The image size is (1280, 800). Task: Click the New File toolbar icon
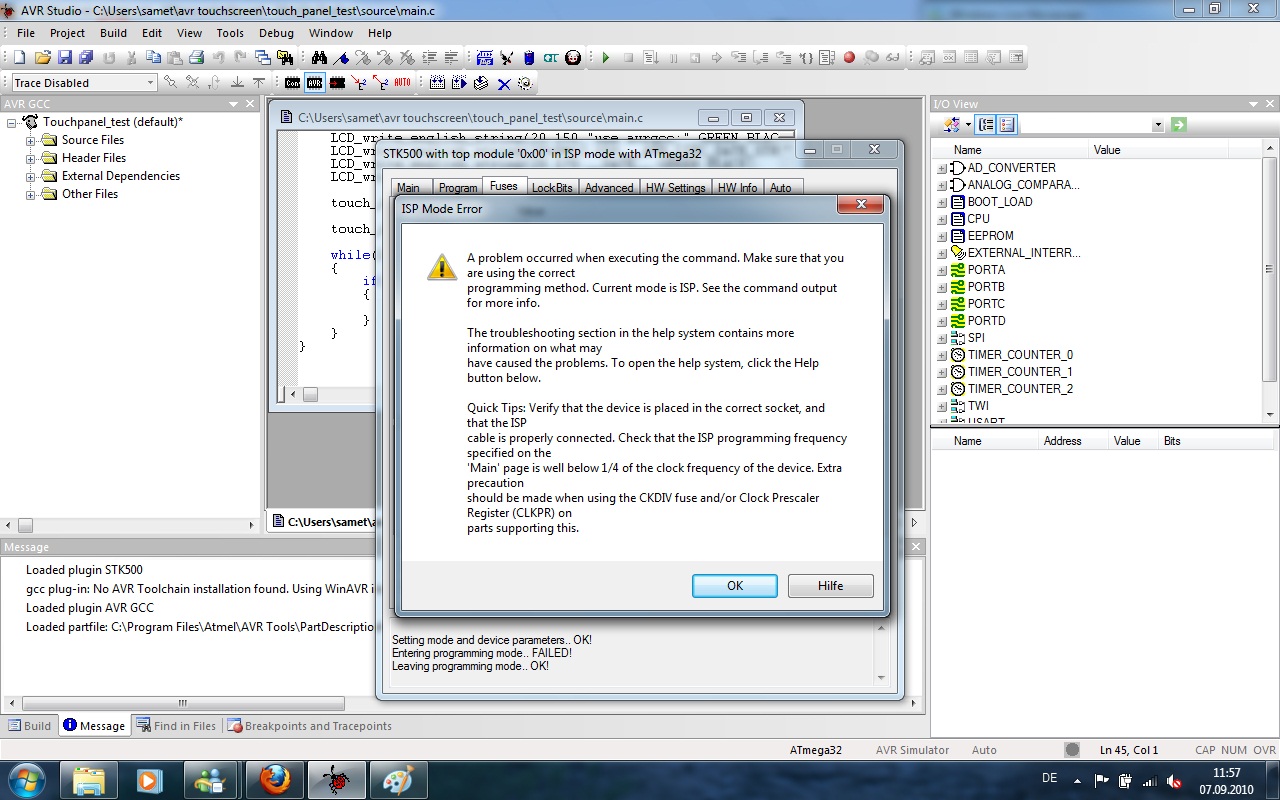19,58
